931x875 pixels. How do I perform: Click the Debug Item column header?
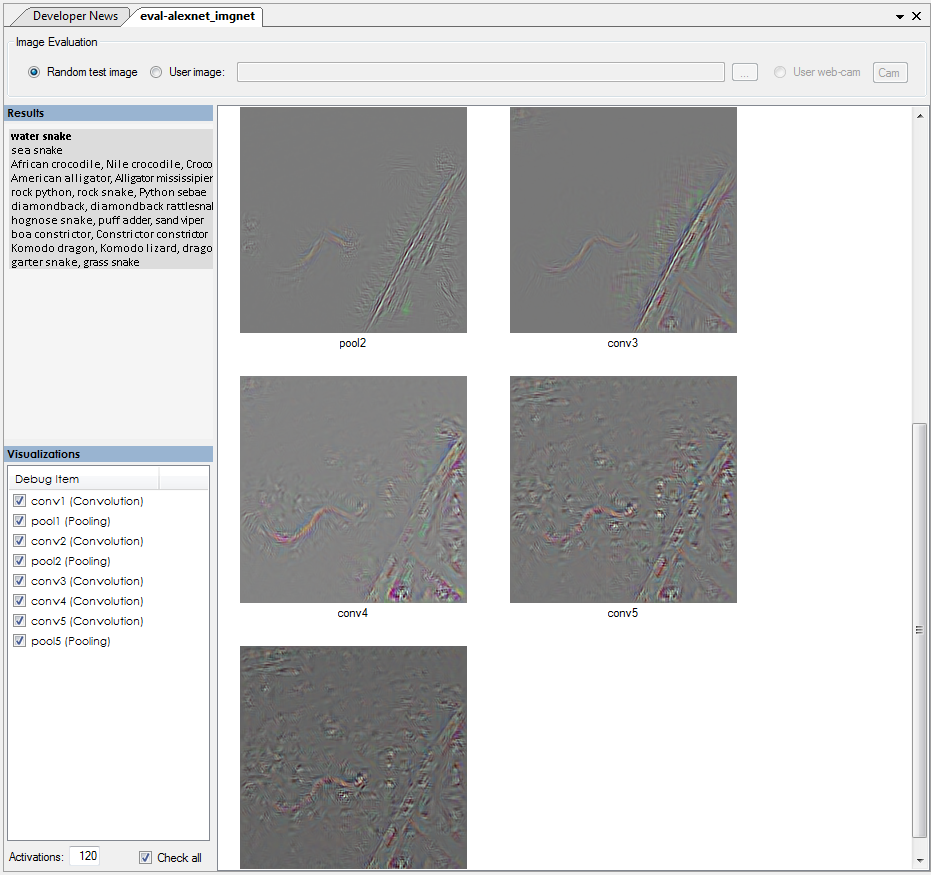pyautogui.click(x=83, y=478)
